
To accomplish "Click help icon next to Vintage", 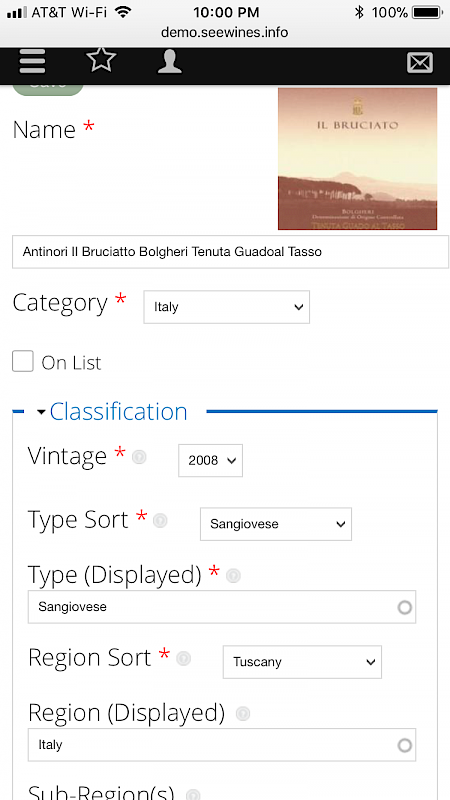I will tap(139, 457).
